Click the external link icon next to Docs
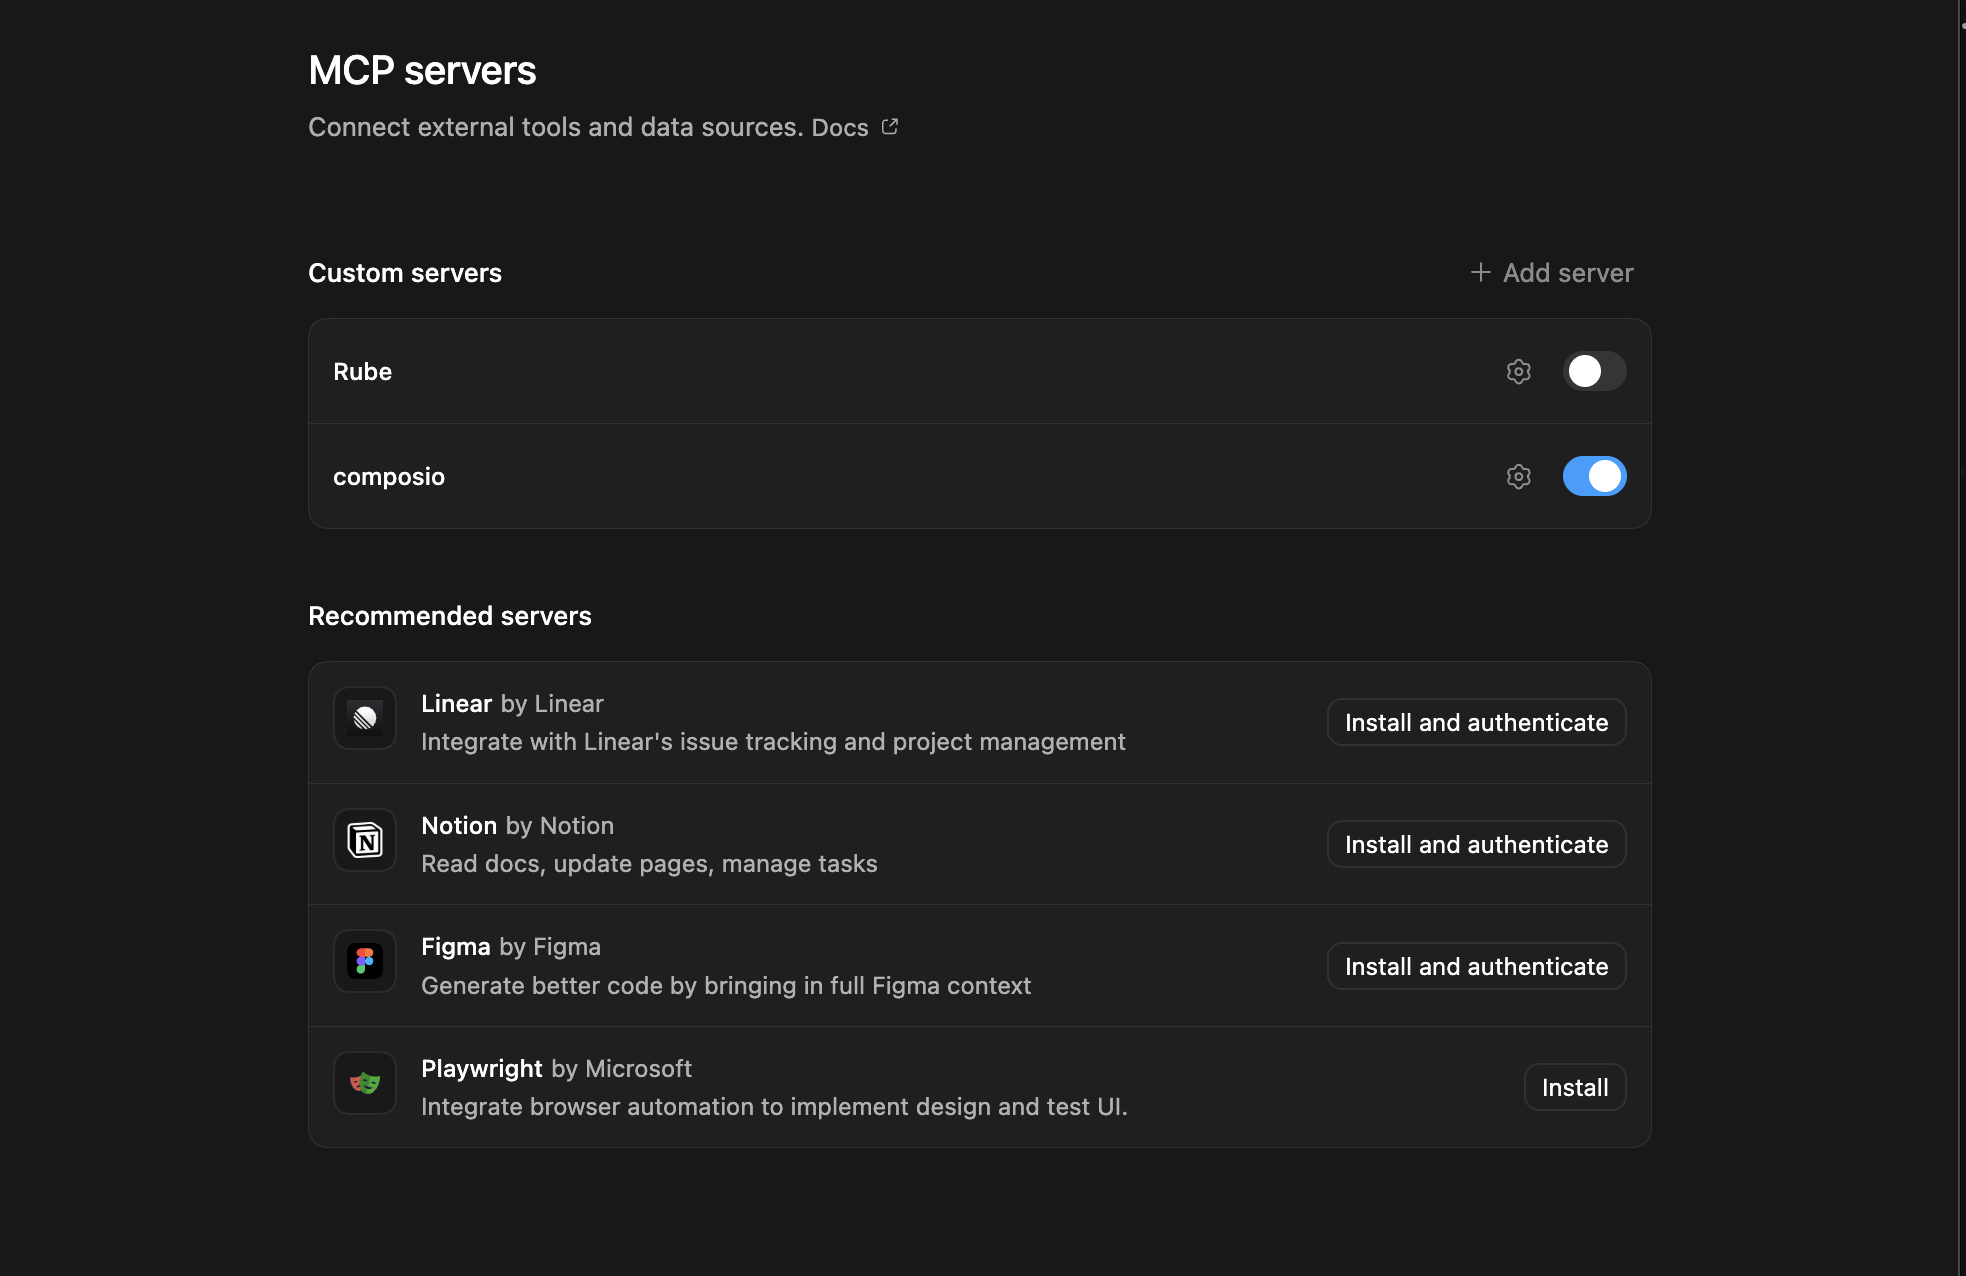Viewport: 1966px width, 1276px height. click(889, 127)
